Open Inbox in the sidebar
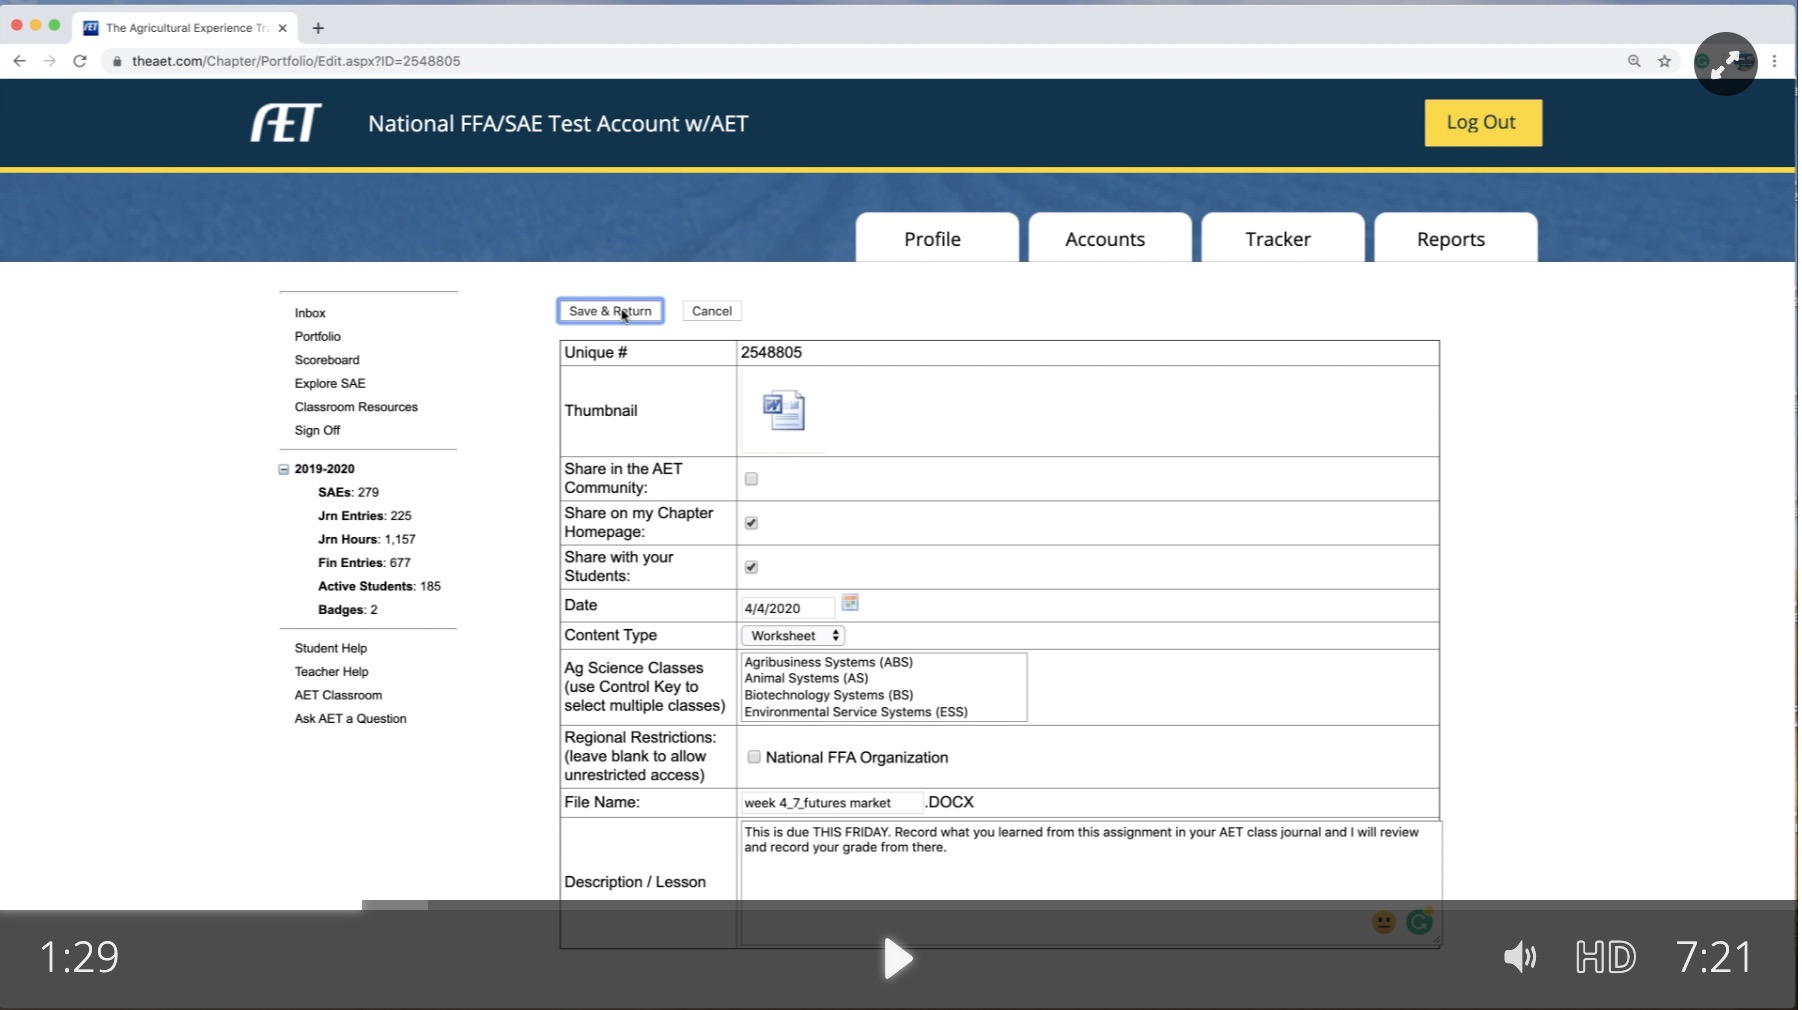This screenshot has width=1802, height=1010. pyautogui.click(x=310, y=313)
